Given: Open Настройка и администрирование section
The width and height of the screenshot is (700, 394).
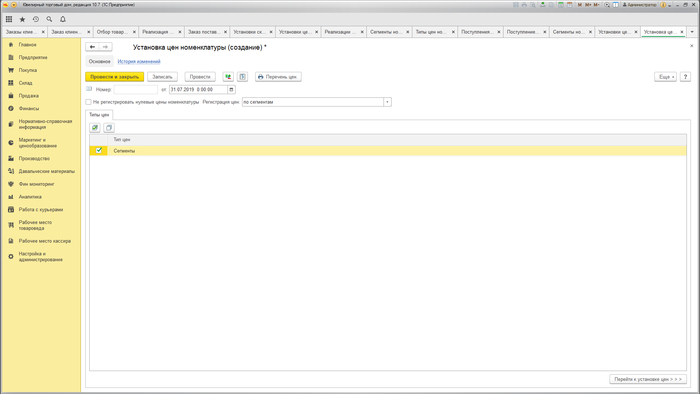Looking at the screenshot, I should pyautogui.click(x=41, y=257).
